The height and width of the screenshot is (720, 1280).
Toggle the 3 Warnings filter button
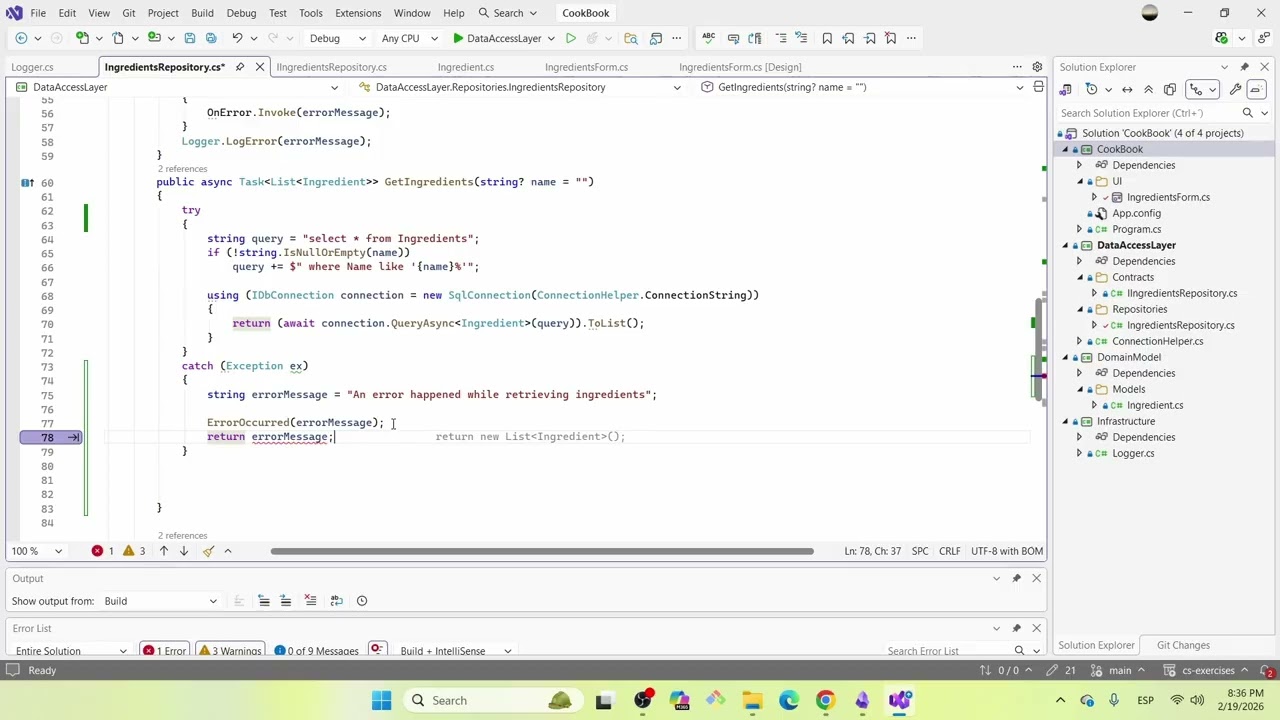click(230, 651)
